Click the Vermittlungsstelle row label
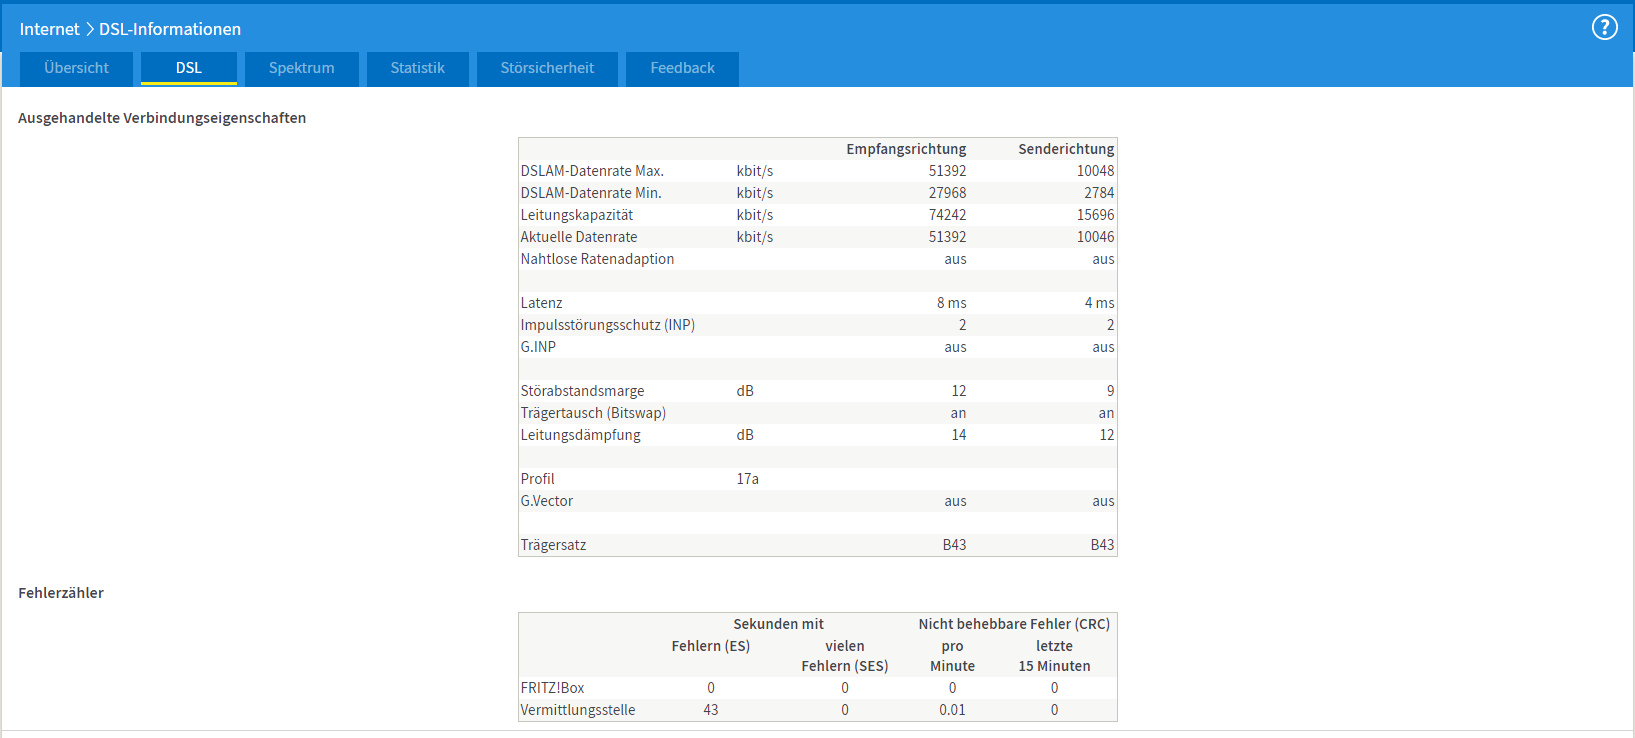Viewport: 1635px width, 738px height. coord(578,710)
